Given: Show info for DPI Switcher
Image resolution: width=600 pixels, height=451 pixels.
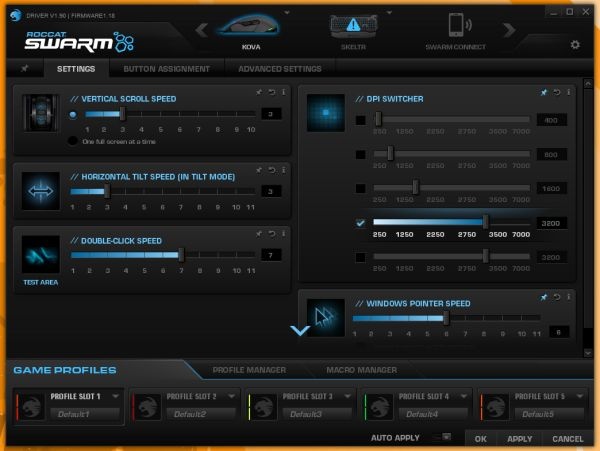Looking at the screenshot, I should click(569, 92).
